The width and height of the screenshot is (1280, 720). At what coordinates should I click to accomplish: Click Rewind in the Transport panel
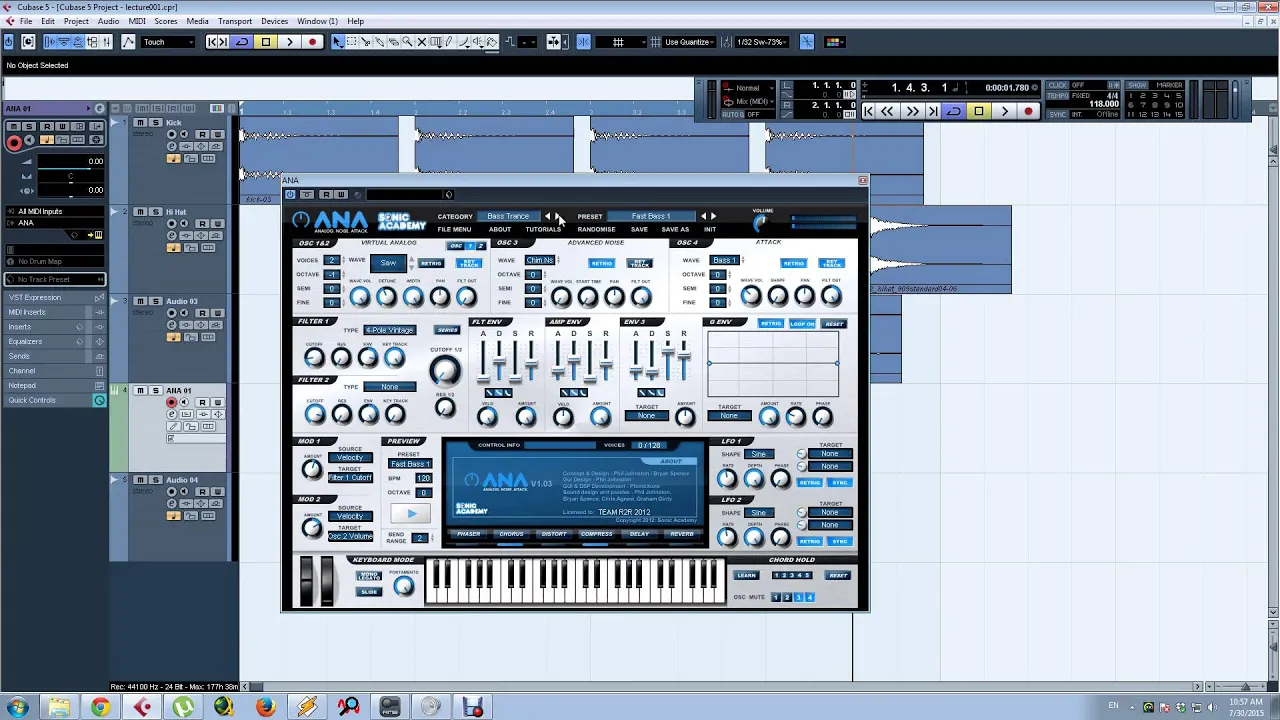(x=887, y=112)
